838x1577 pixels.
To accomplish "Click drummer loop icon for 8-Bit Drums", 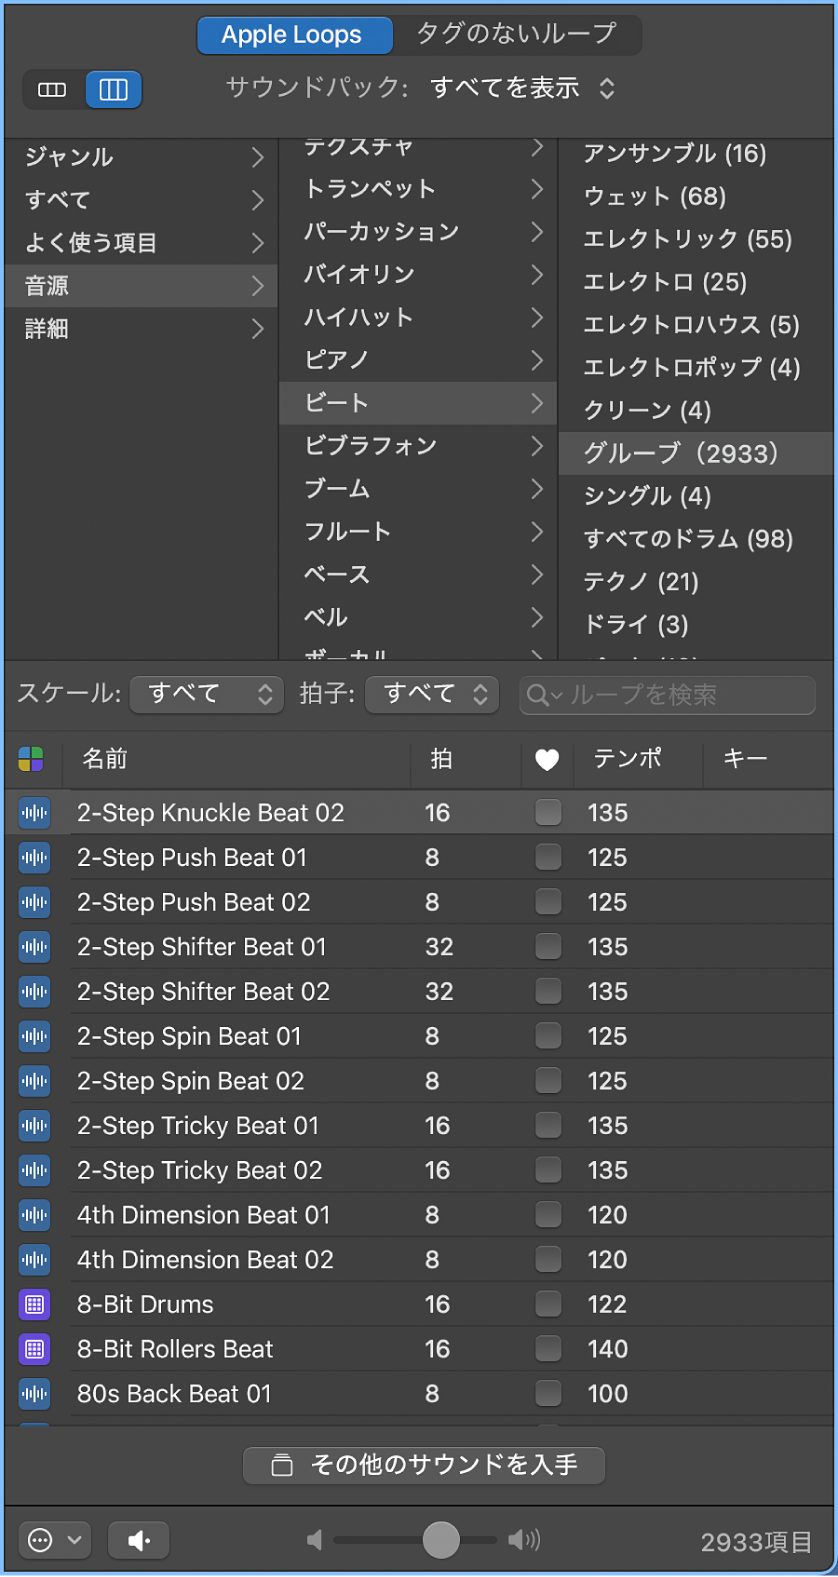I will click(34, 1304).
